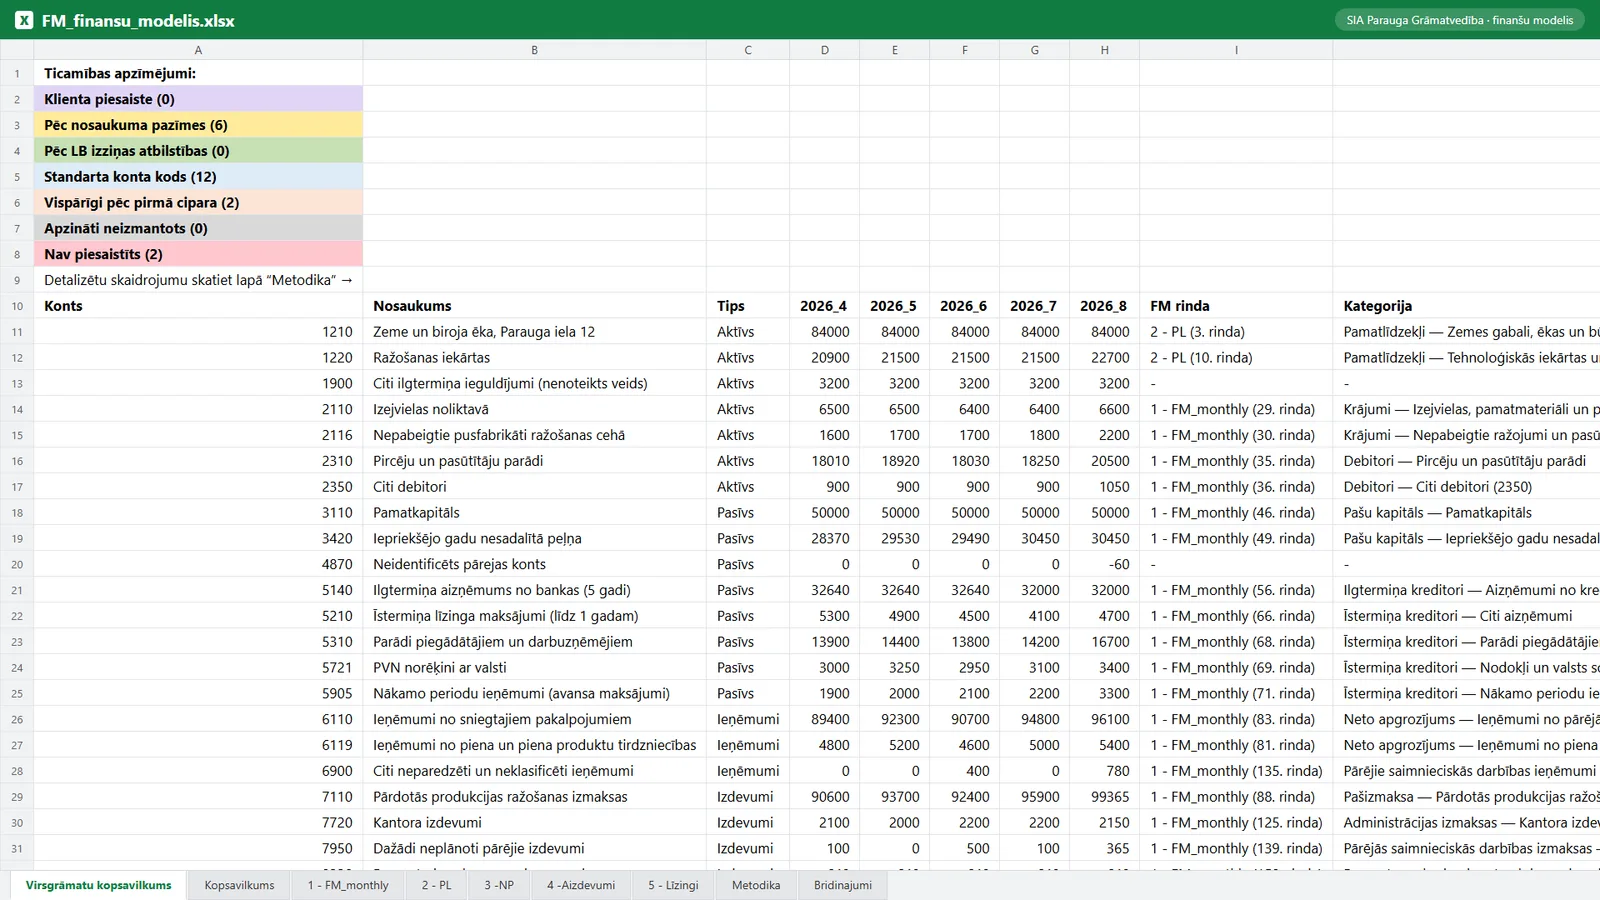Click the purple 'Klienta piesaiste (0)' cell
The width and height of the screenshot is (1600, 900).
click(198, 99)
